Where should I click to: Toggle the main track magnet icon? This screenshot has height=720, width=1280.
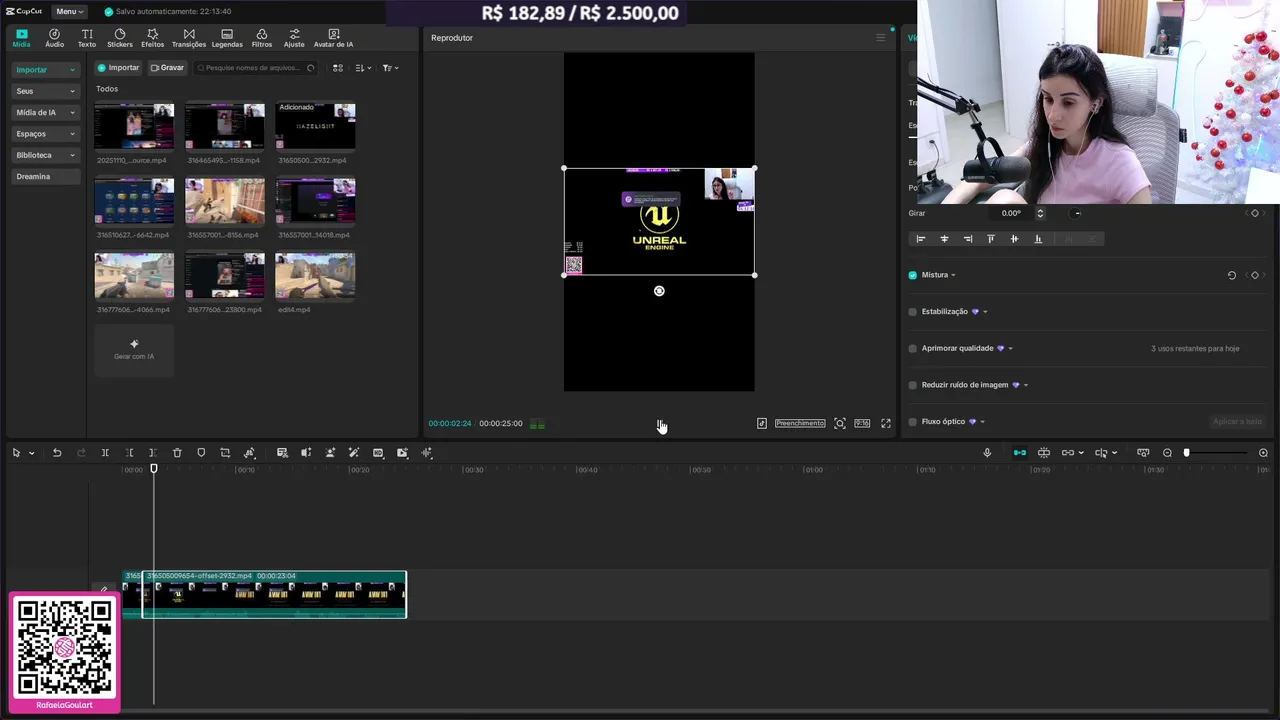point(1020,453)
